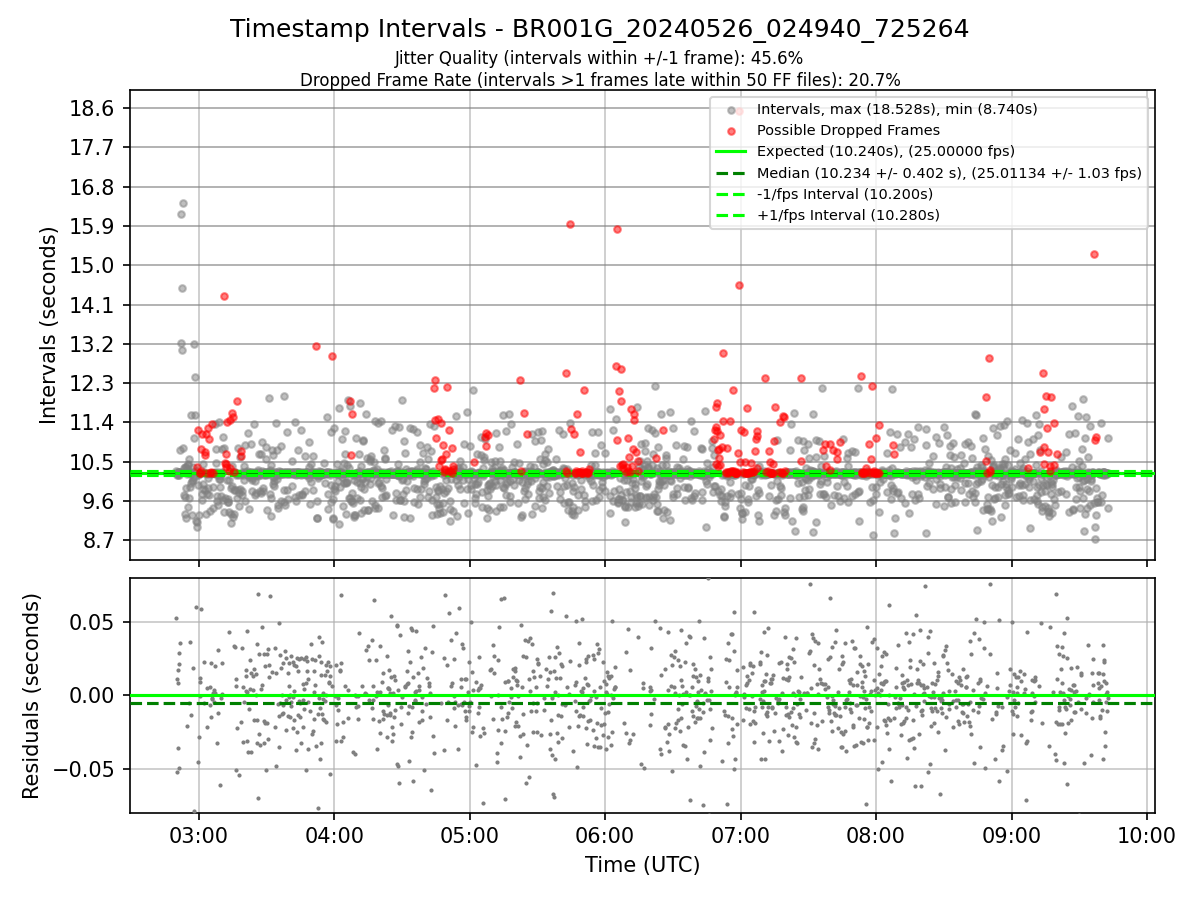Click the y-axis tick label '15.9'
The image size is (1200, 900).
point(93,226)
